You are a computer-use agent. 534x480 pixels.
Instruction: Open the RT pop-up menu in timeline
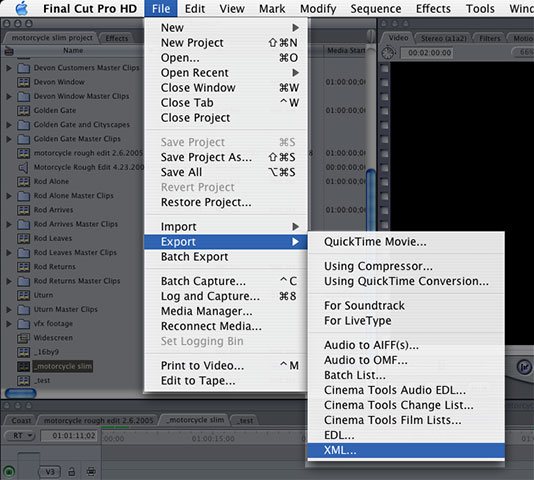[x=20, y=436]
